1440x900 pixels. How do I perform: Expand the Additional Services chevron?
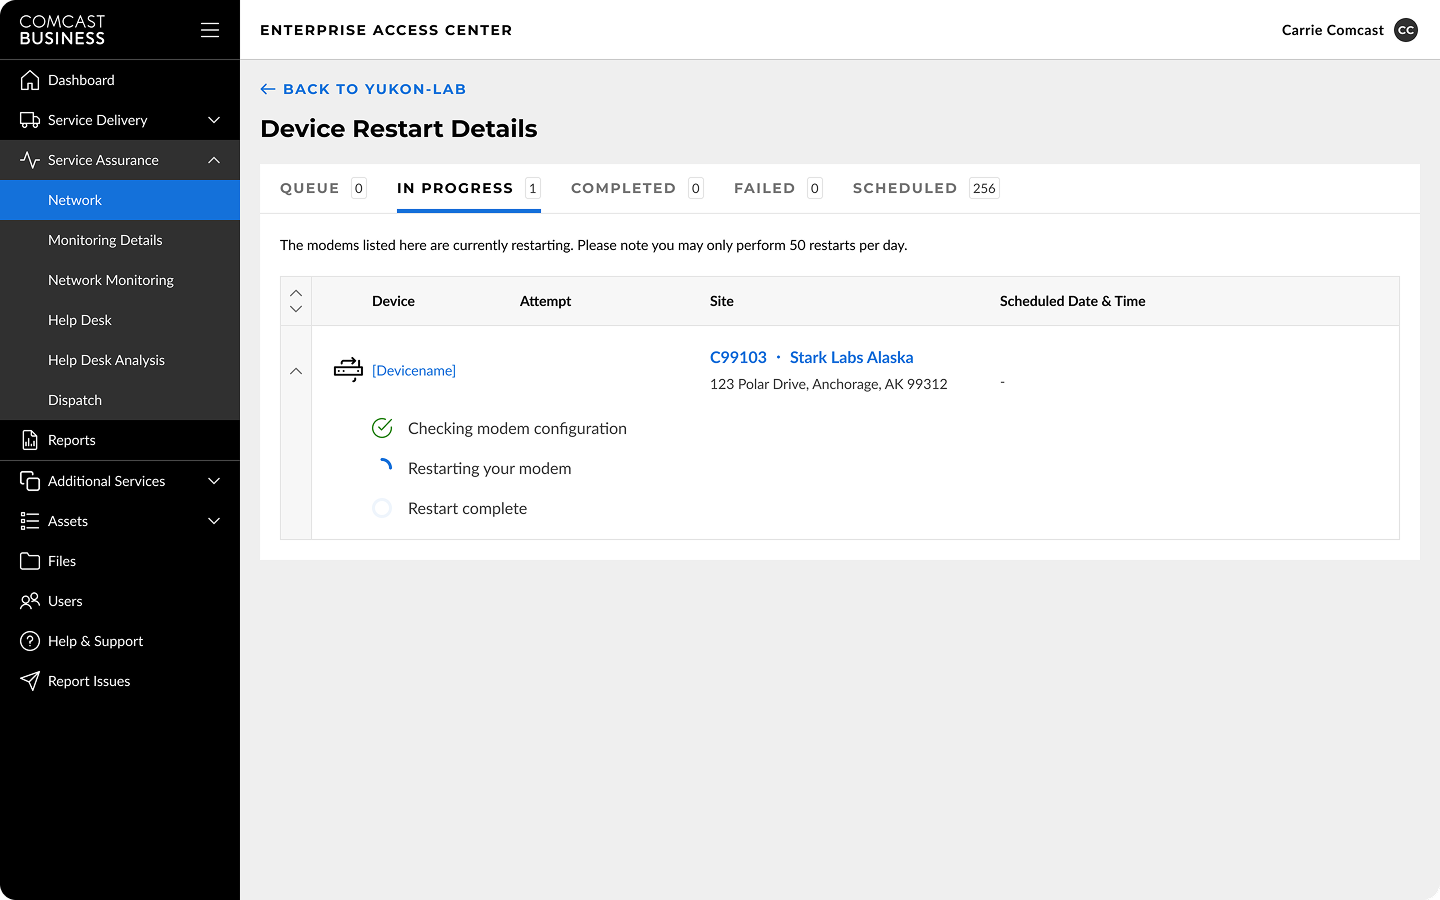click(x=214, y=481)
